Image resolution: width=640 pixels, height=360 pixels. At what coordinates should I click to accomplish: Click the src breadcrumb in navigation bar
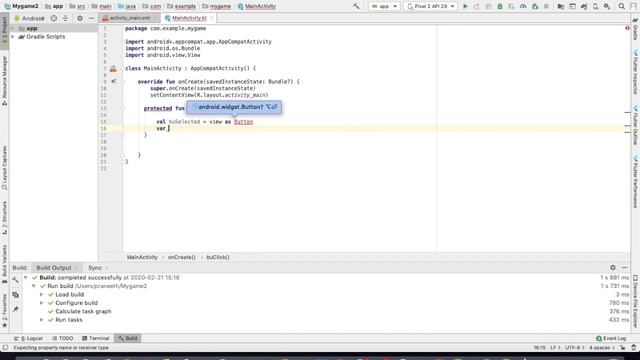78,6
